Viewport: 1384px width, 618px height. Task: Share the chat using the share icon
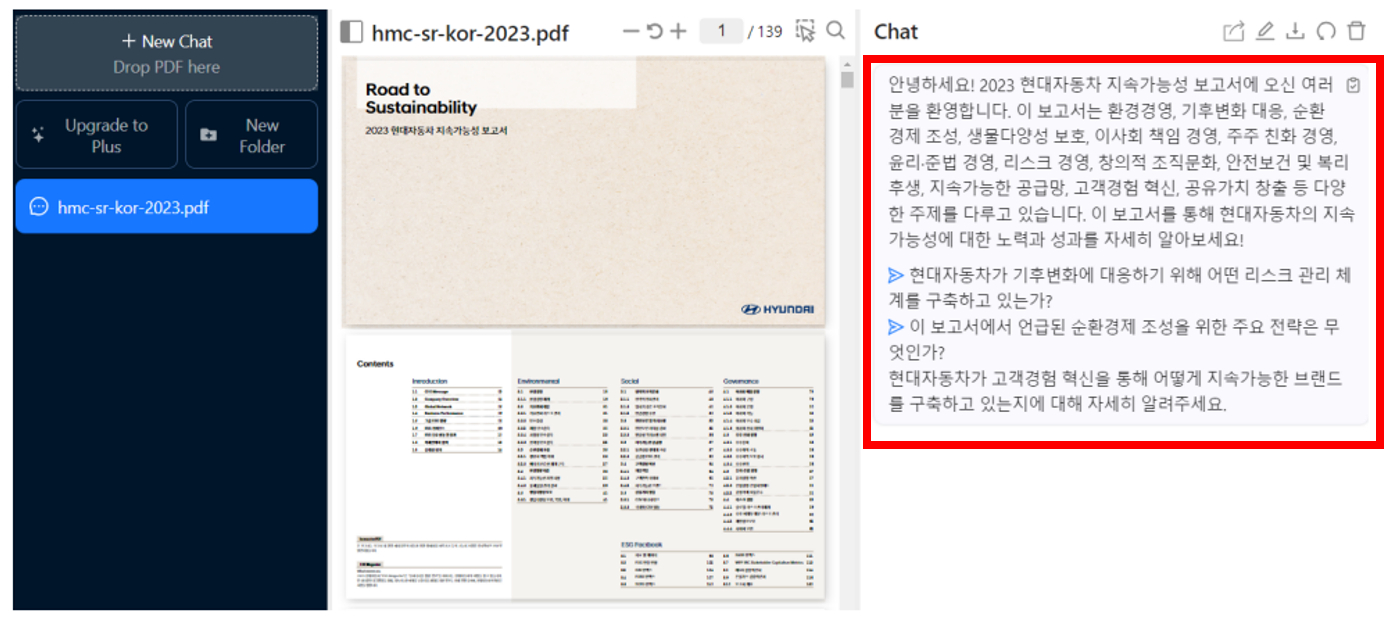click(x=1234, y=32)
